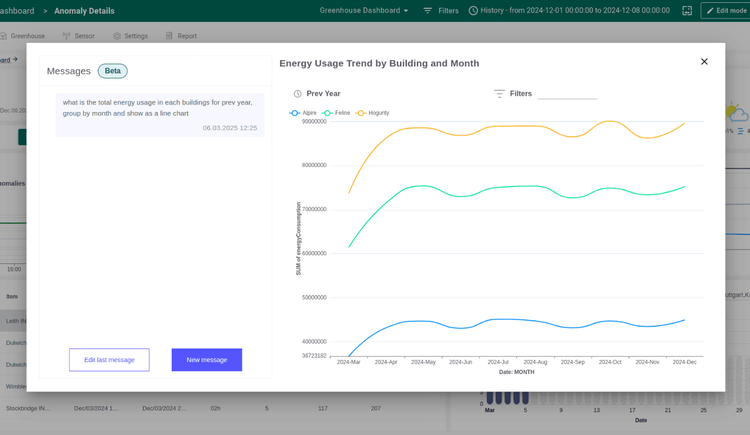Switch to the Sensor tab
Screen dimensions: 750x435
pyautogui.click(x=79, y=36)
